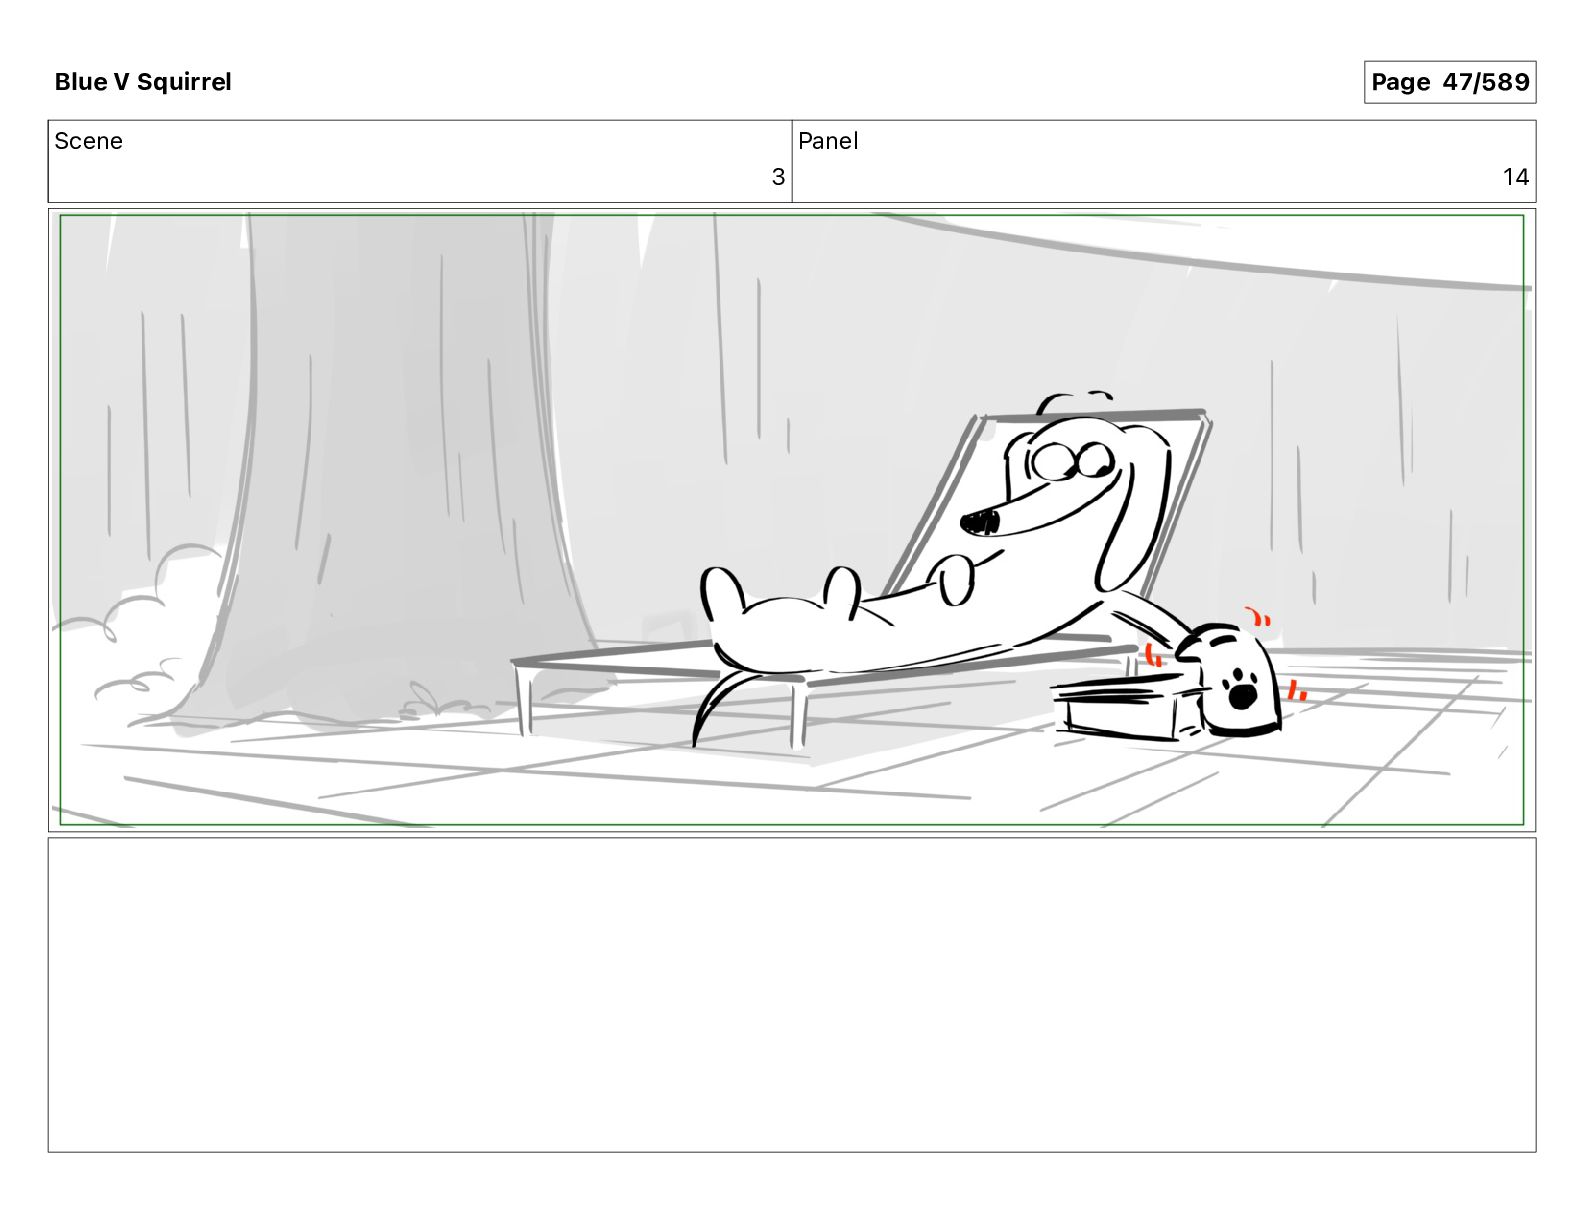Click the storyboard drawing of the dog on the lounger
The height and width of the screenshot is (1224, 1584).
792,520
